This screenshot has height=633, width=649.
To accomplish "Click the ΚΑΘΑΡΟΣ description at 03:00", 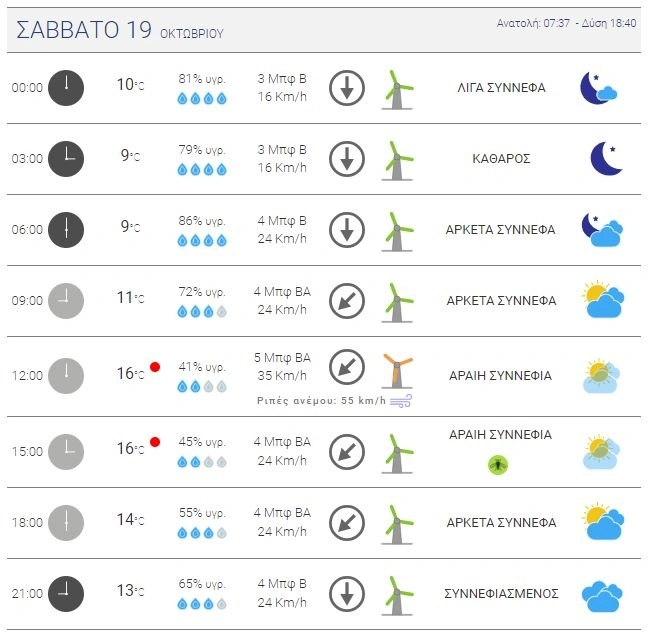I will 501,158.
